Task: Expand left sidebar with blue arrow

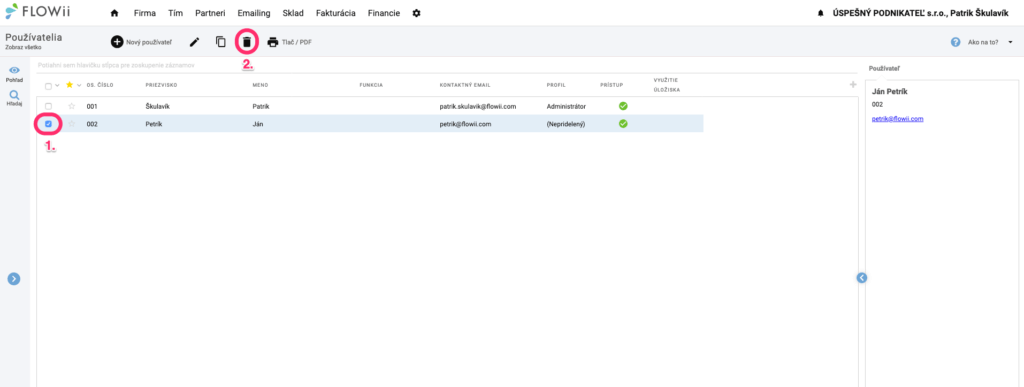Action: 14,279
